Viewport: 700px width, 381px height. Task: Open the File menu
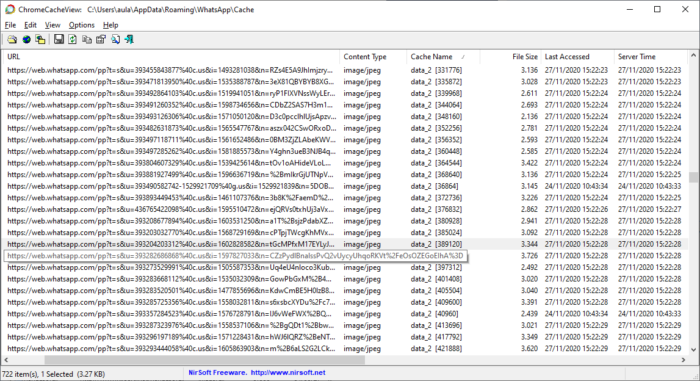(10, 25)
